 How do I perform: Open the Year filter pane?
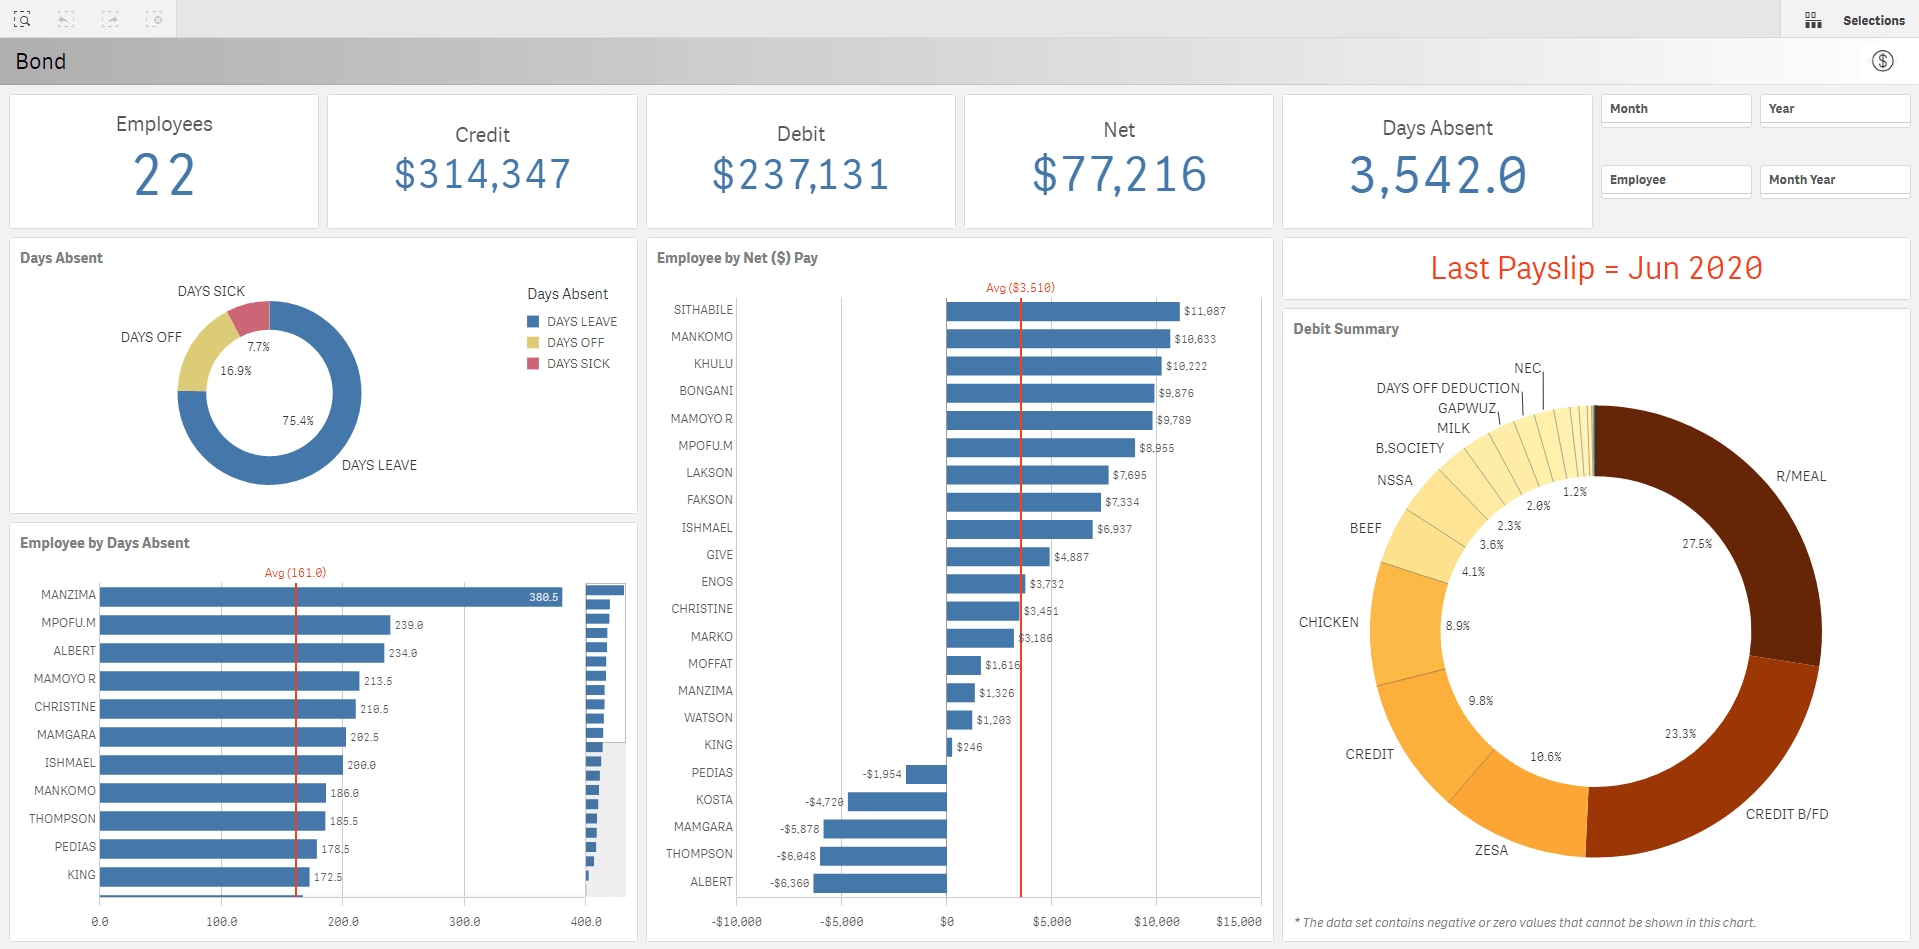tap(1834, 109)
